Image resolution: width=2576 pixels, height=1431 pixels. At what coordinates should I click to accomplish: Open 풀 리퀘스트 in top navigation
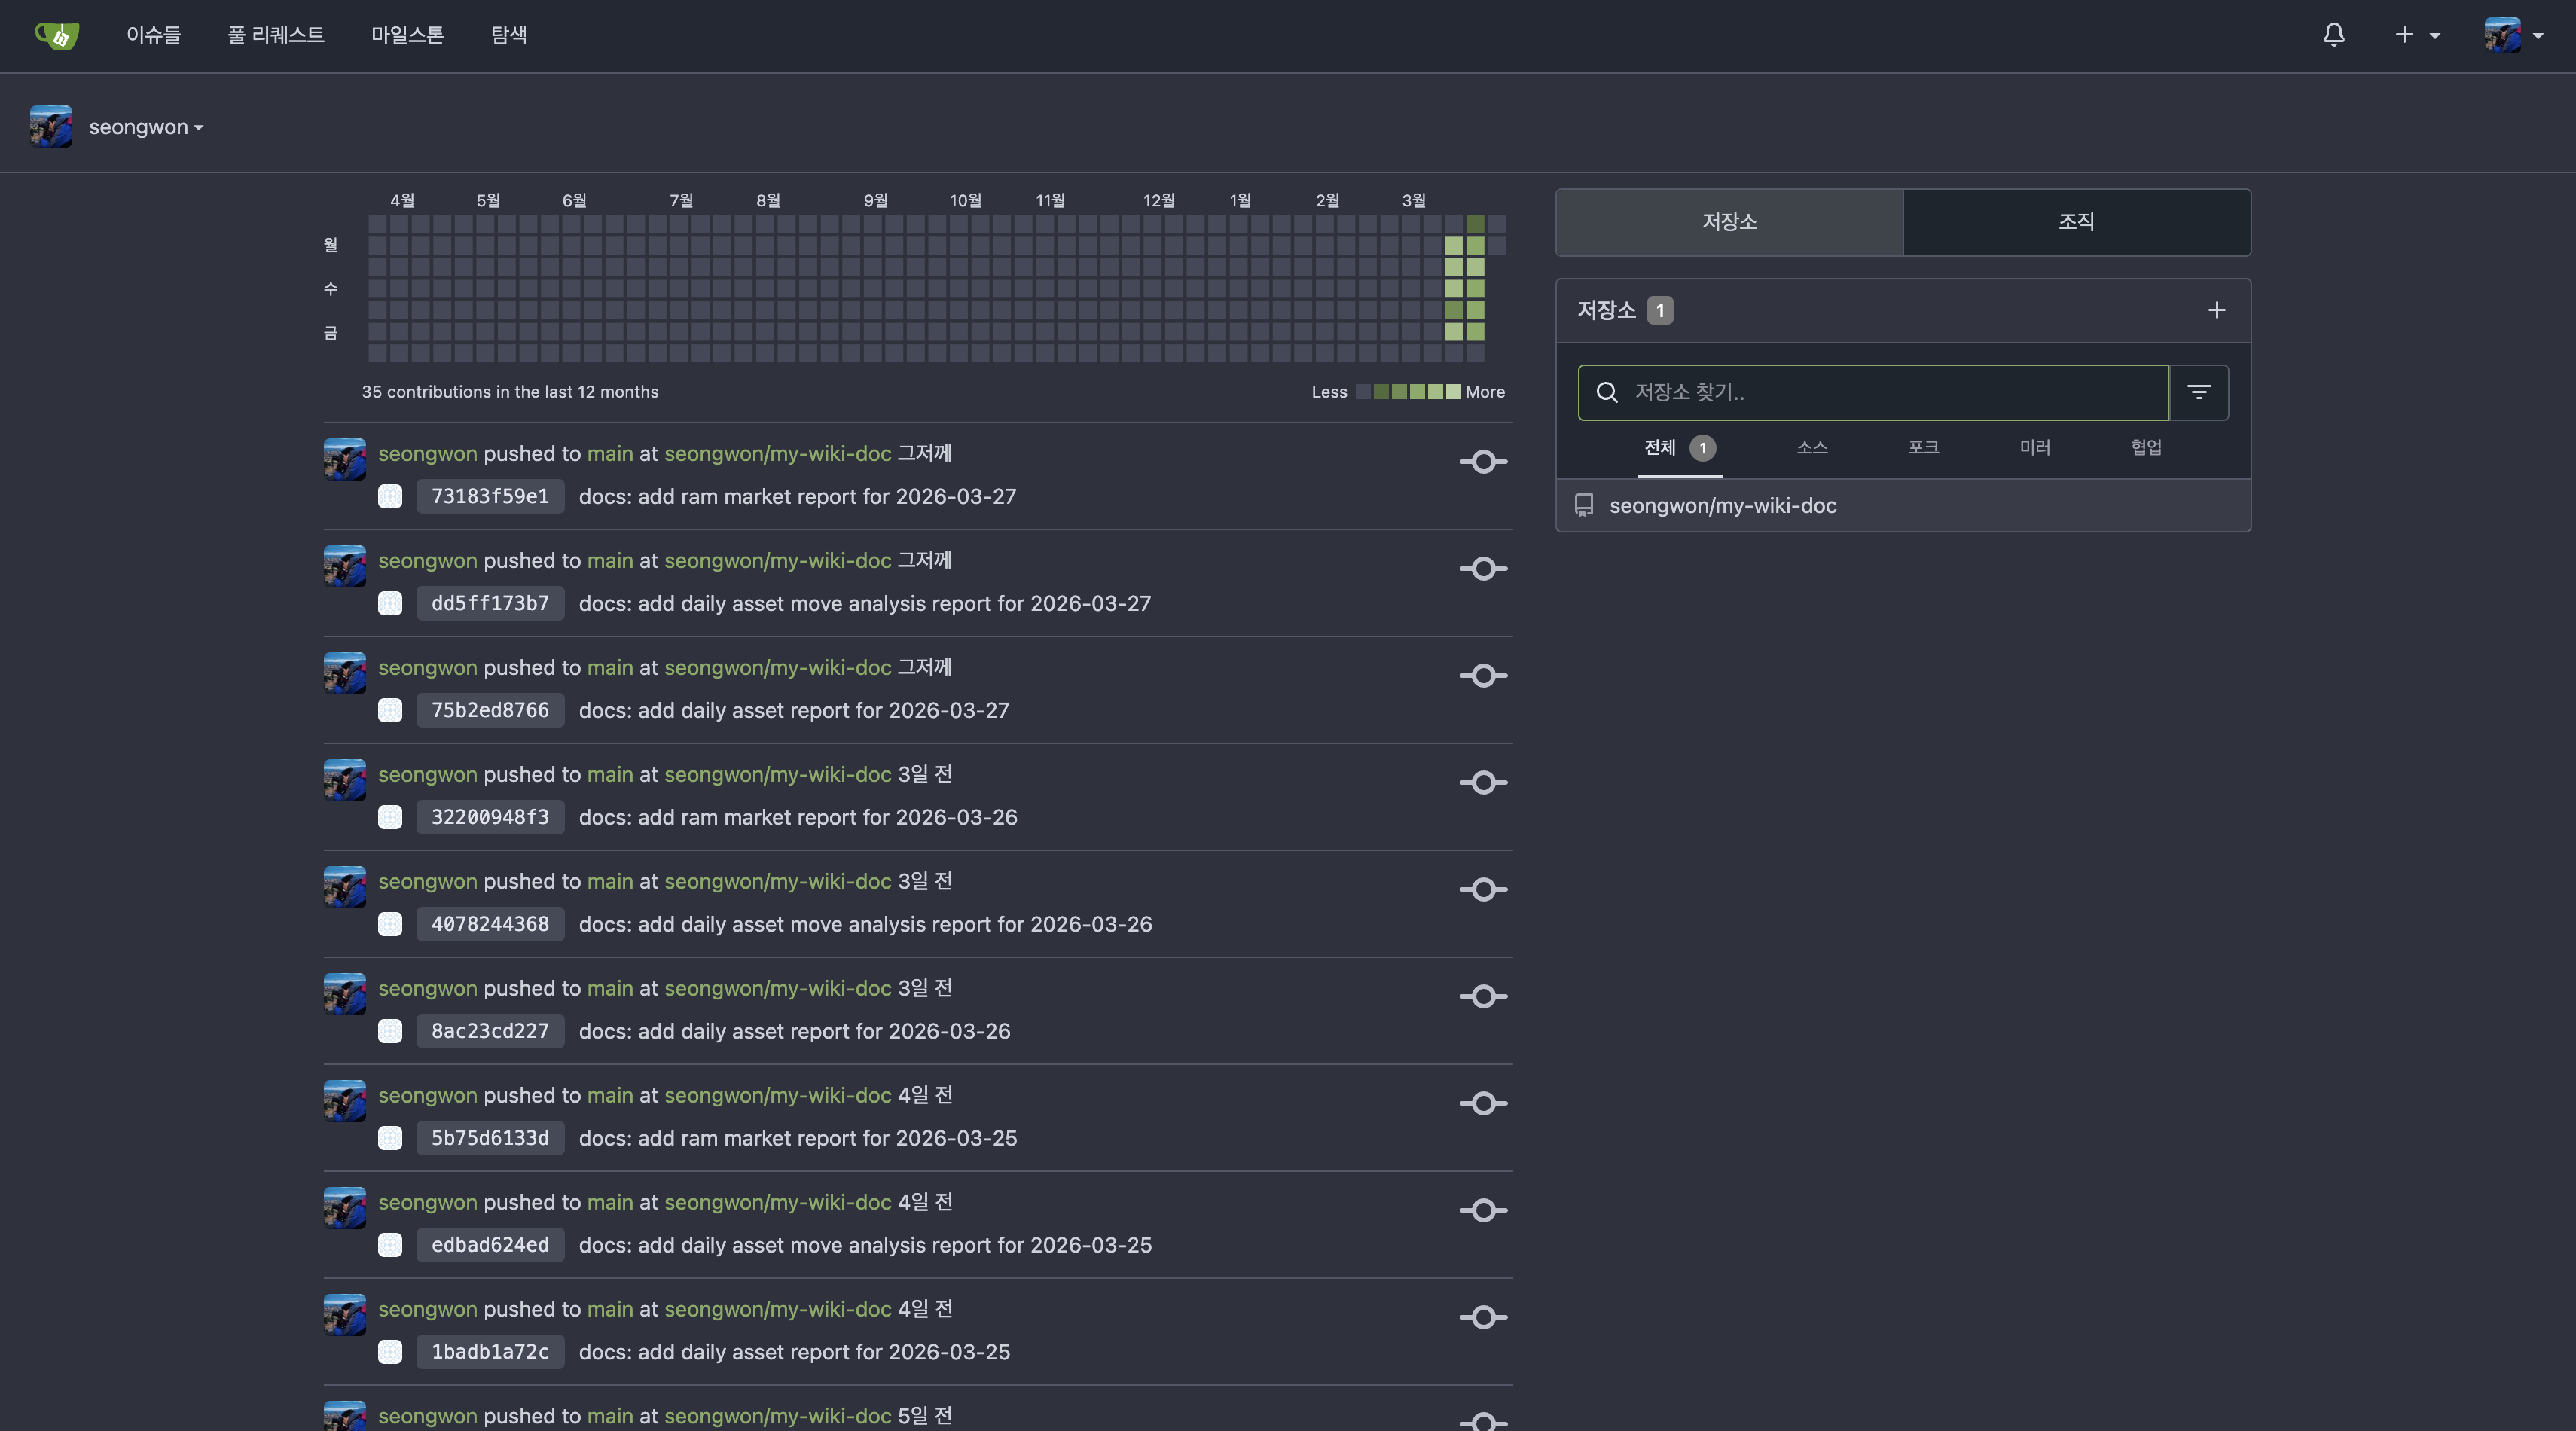tap(275, 35)
